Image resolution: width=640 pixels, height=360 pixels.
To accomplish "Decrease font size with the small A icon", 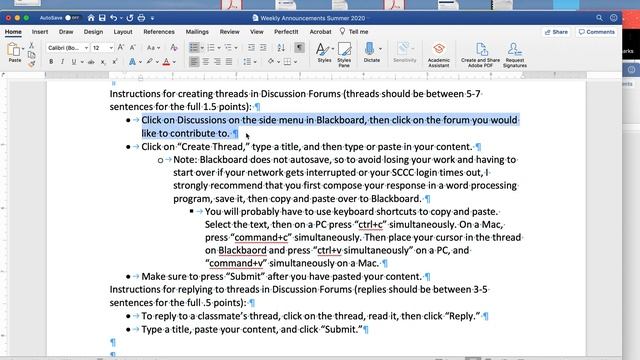I will click(132, 48).
